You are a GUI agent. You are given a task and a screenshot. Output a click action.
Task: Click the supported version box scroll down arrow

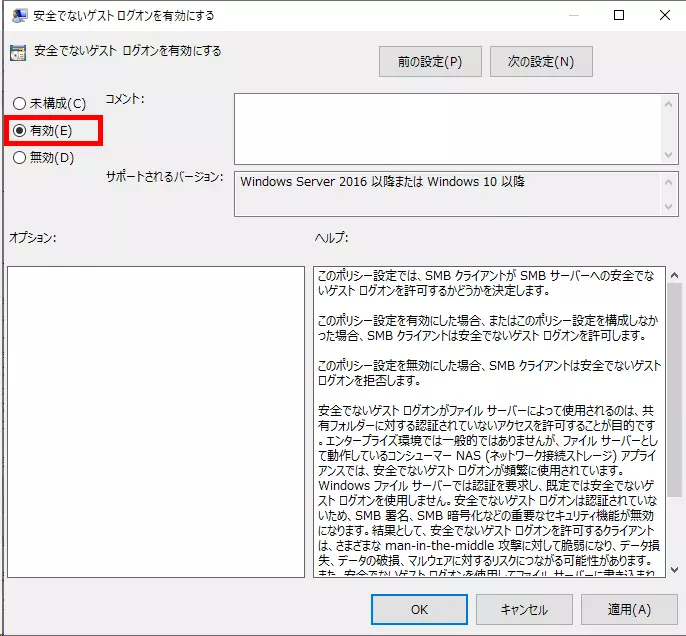click(x=668, y=206)
